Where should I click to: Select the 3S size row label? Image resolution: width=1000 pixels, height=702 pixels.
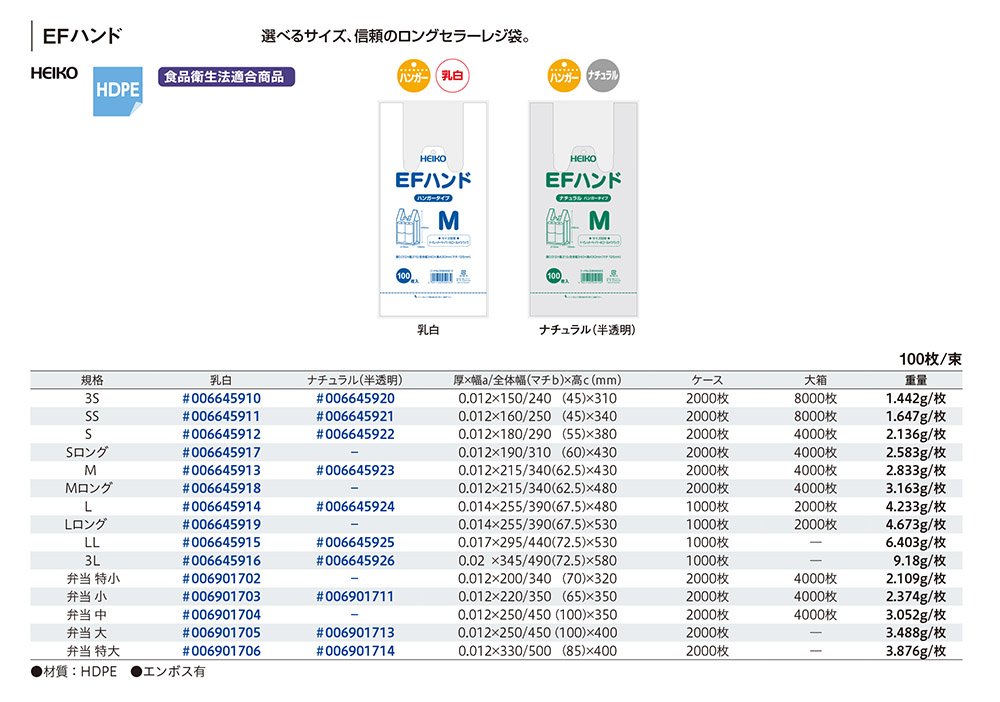tap(92, 399)
